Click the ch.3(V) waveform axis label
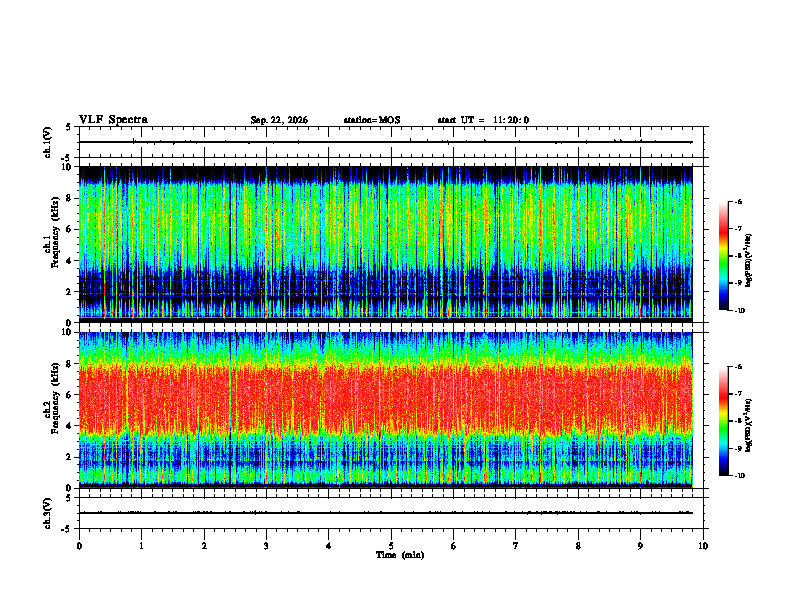The width and height of the screenshot is (792, 612). coord(48,513)
